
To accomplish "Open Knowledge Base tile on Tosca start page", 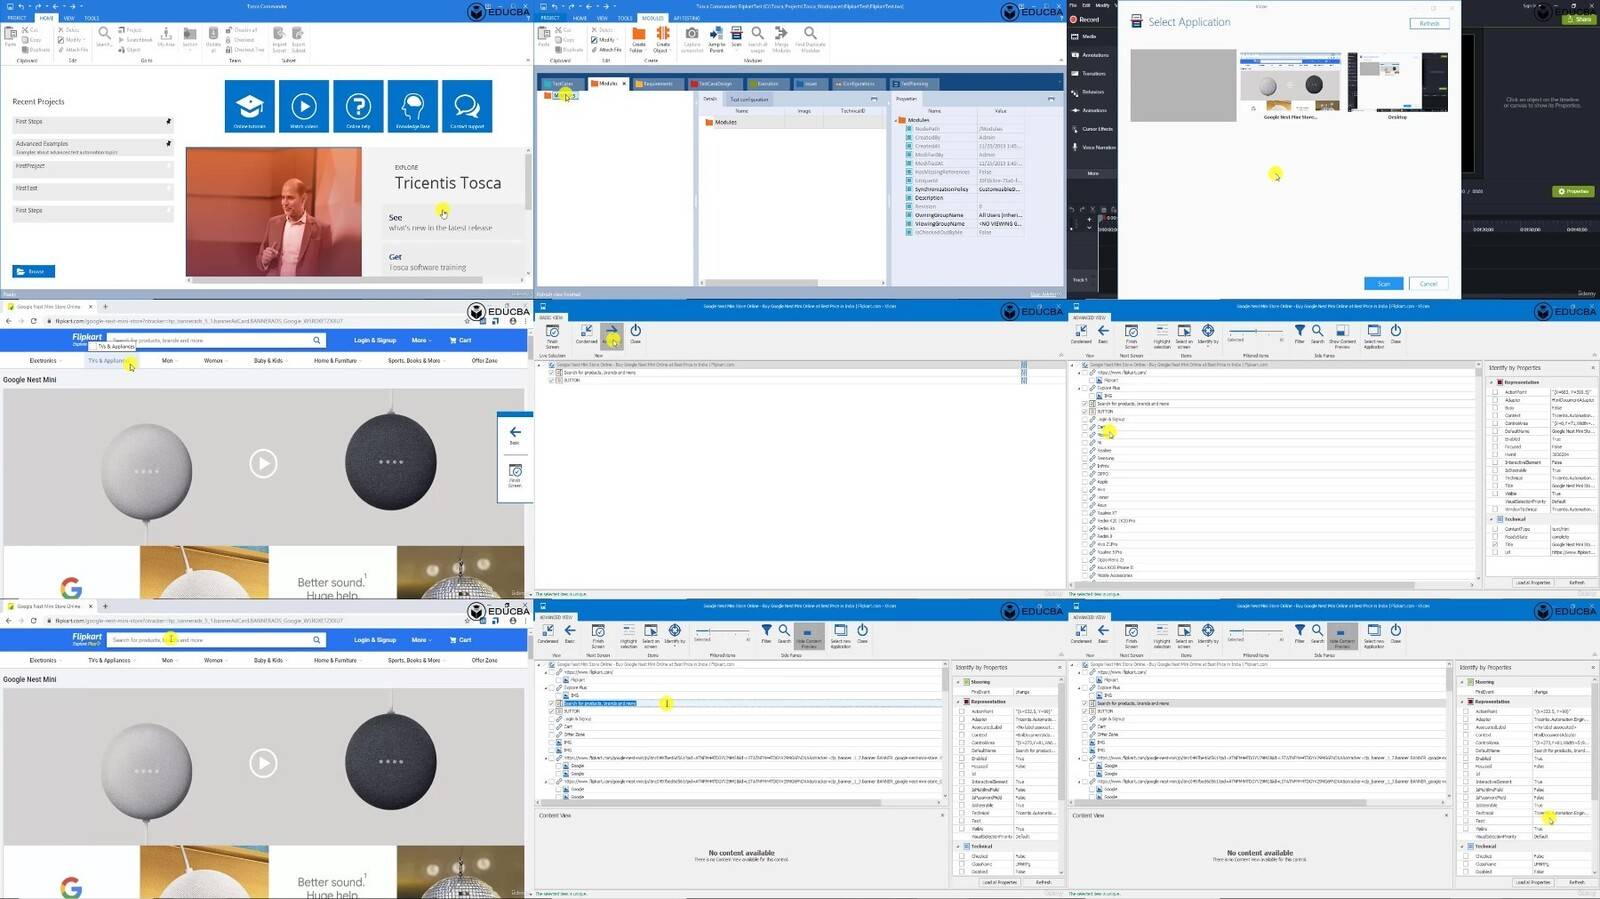I will pos(413,106).
